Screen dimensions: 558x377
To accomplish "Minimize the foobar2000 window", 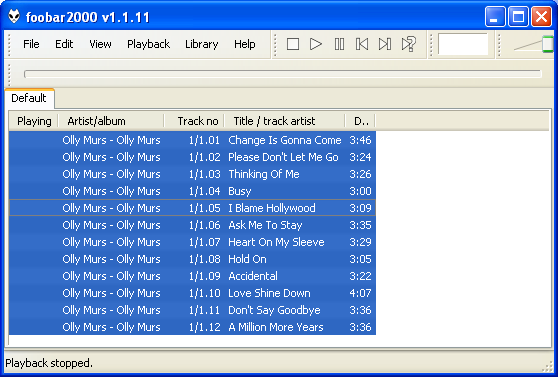I will pos(495,17).
